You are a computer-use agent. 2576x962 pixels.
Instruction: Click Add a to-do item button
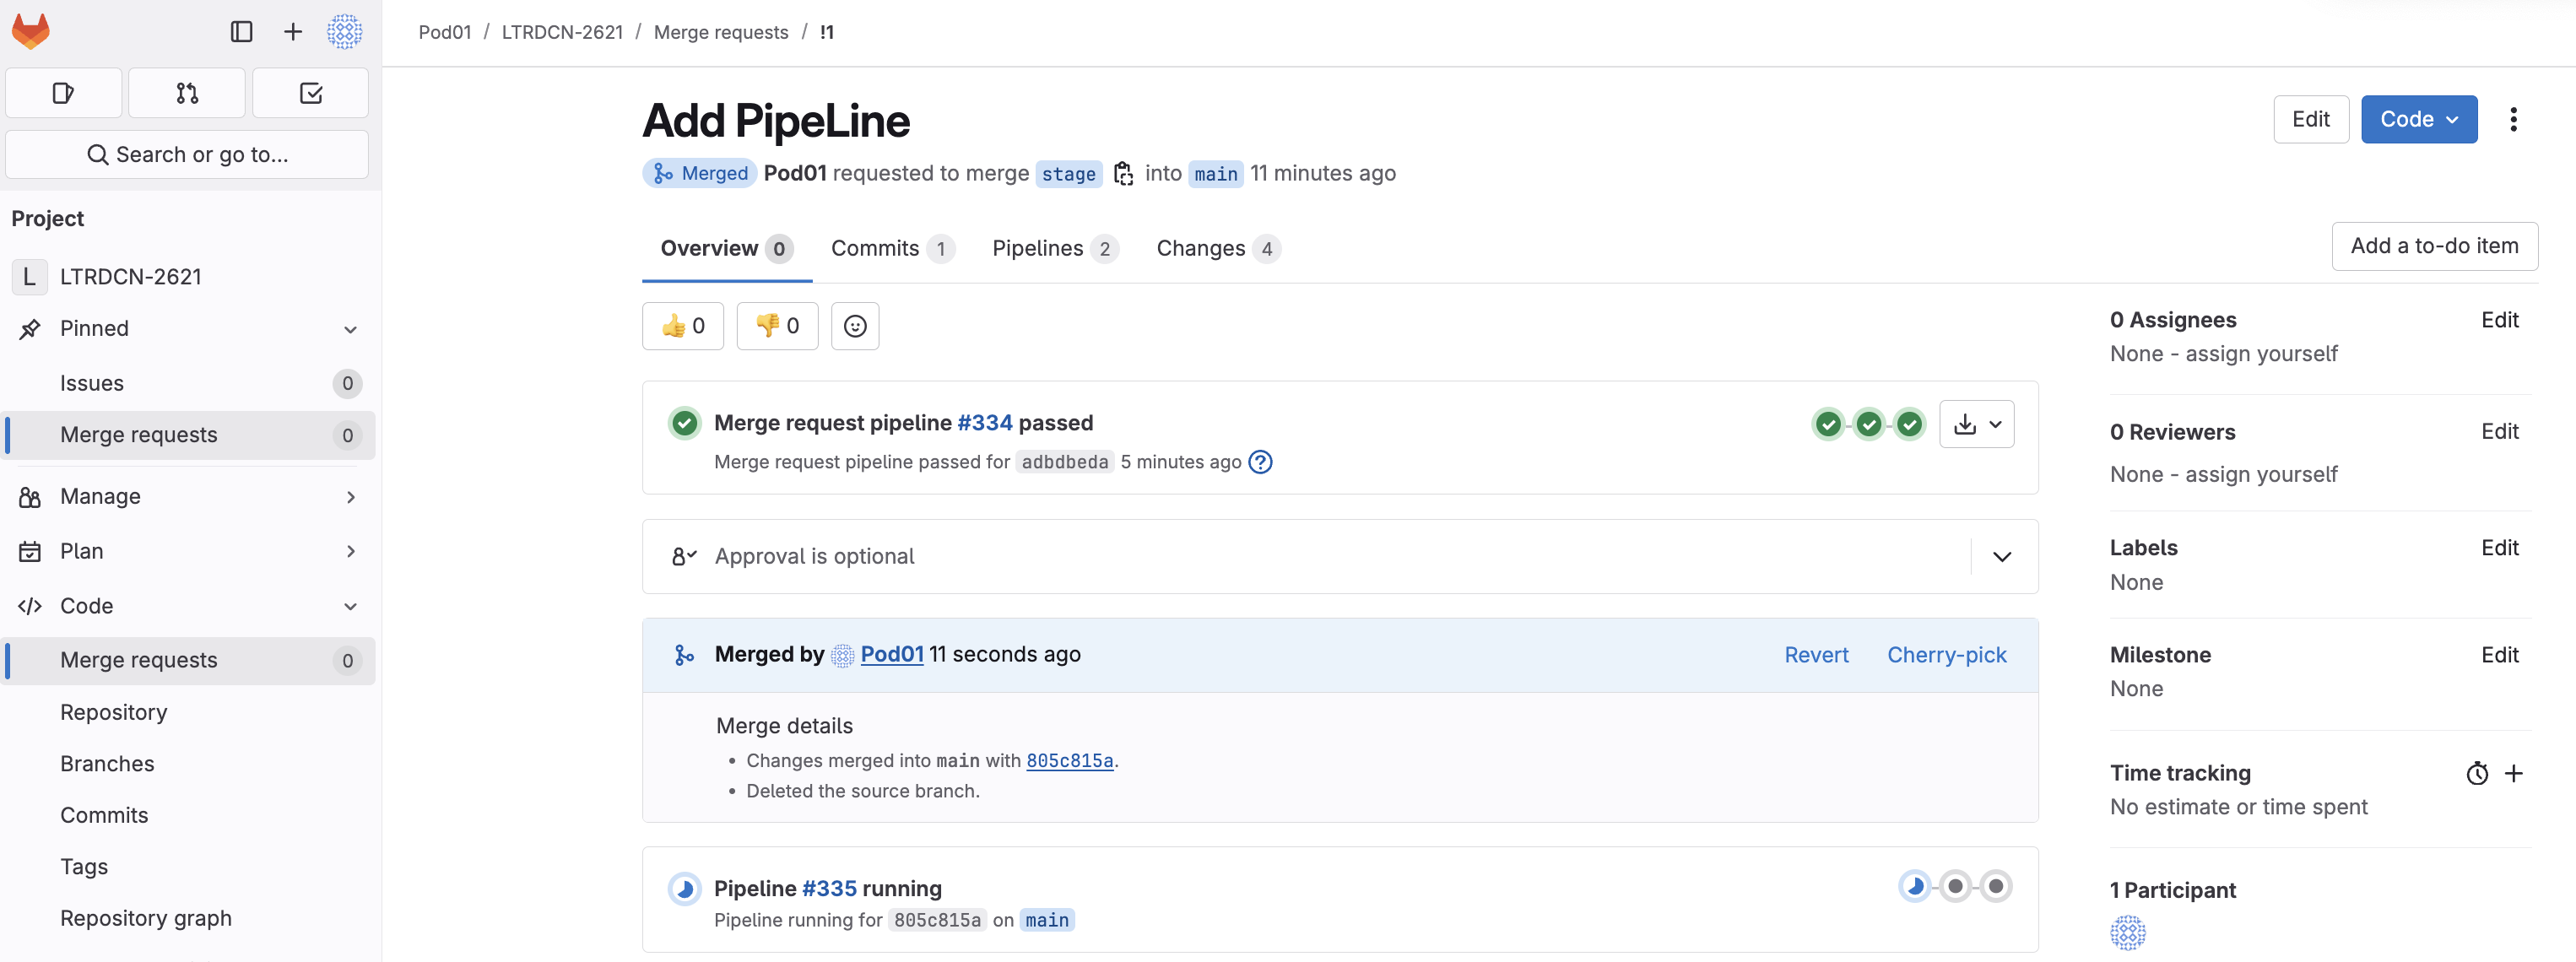pos(2433,246)
